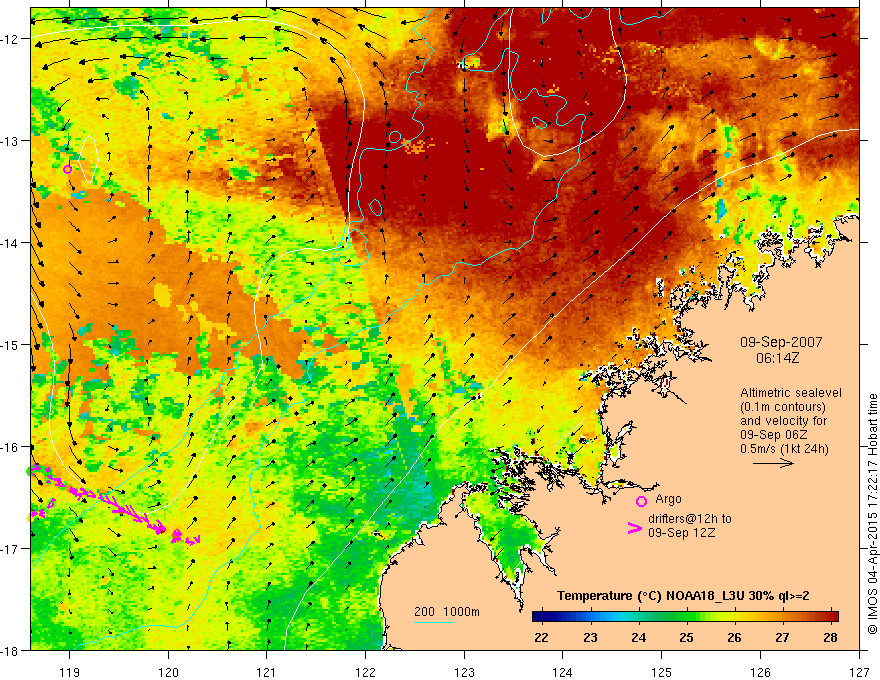Click the magenta drifter legend arrowhead
Viewport: 880px width, 680px height.
[x=634, y=528]
